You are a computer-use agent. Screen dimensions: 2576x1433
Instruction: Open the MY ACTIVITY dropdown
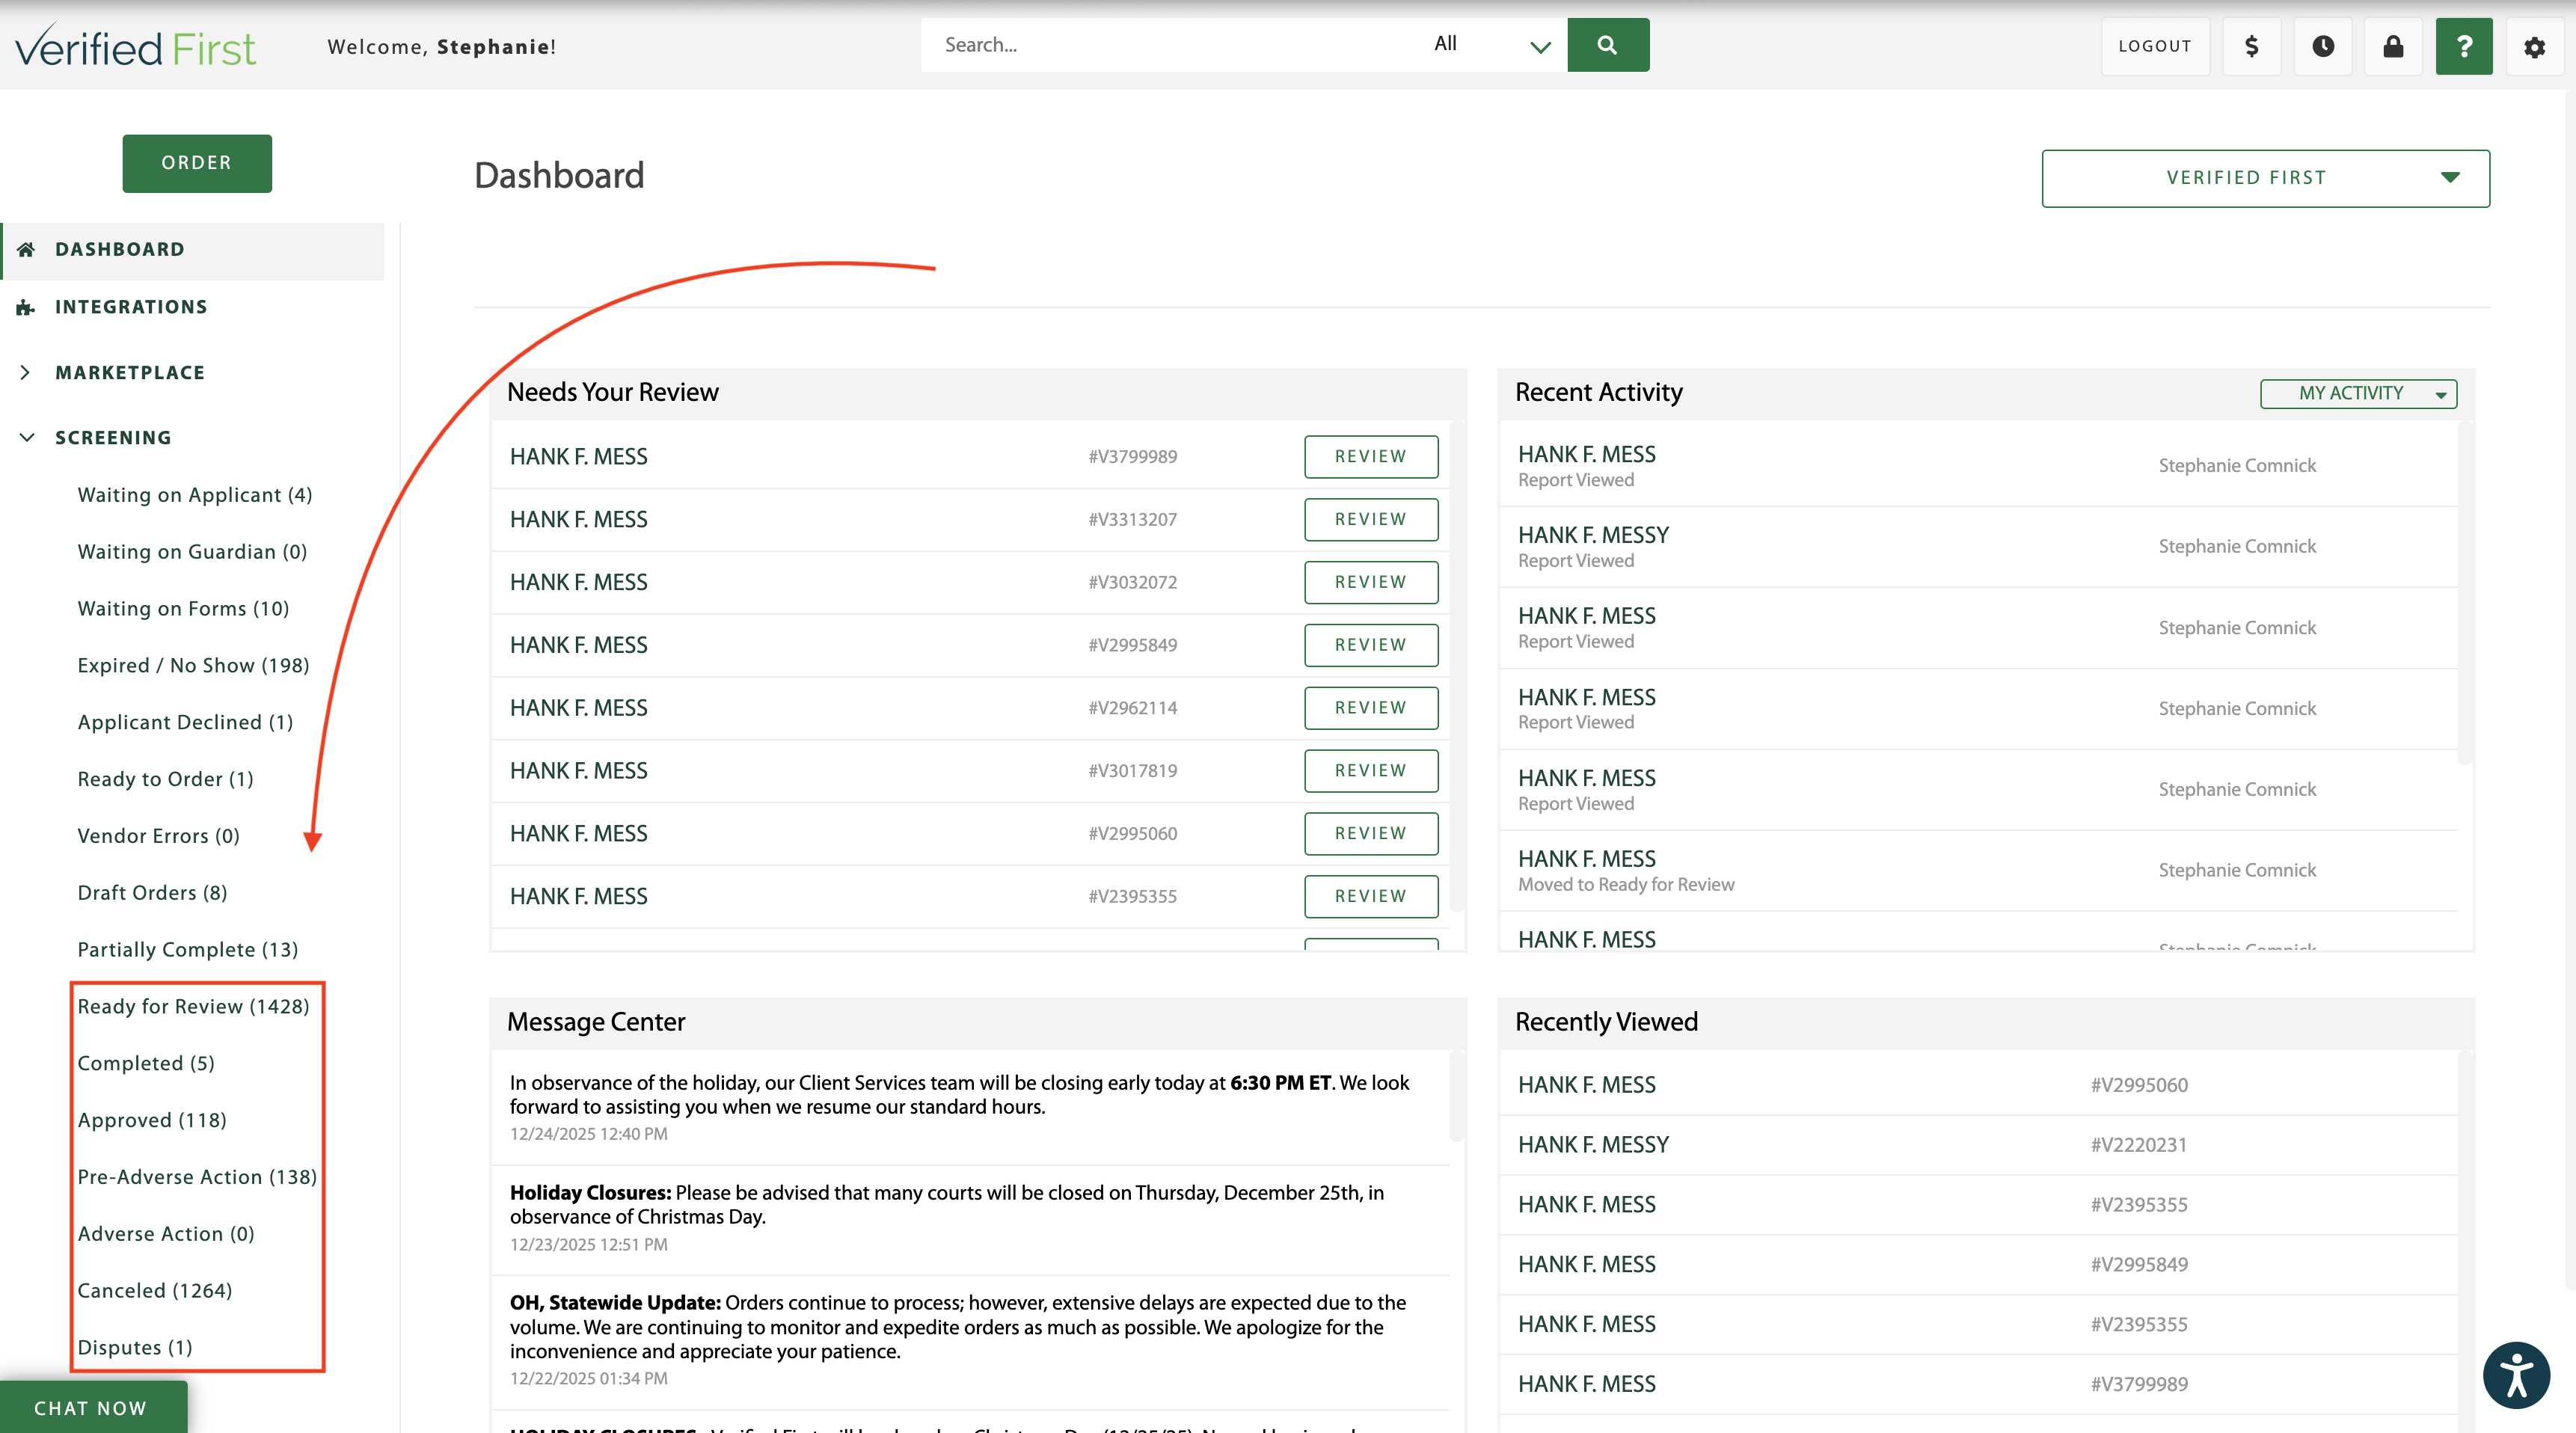click(2357, 393)
